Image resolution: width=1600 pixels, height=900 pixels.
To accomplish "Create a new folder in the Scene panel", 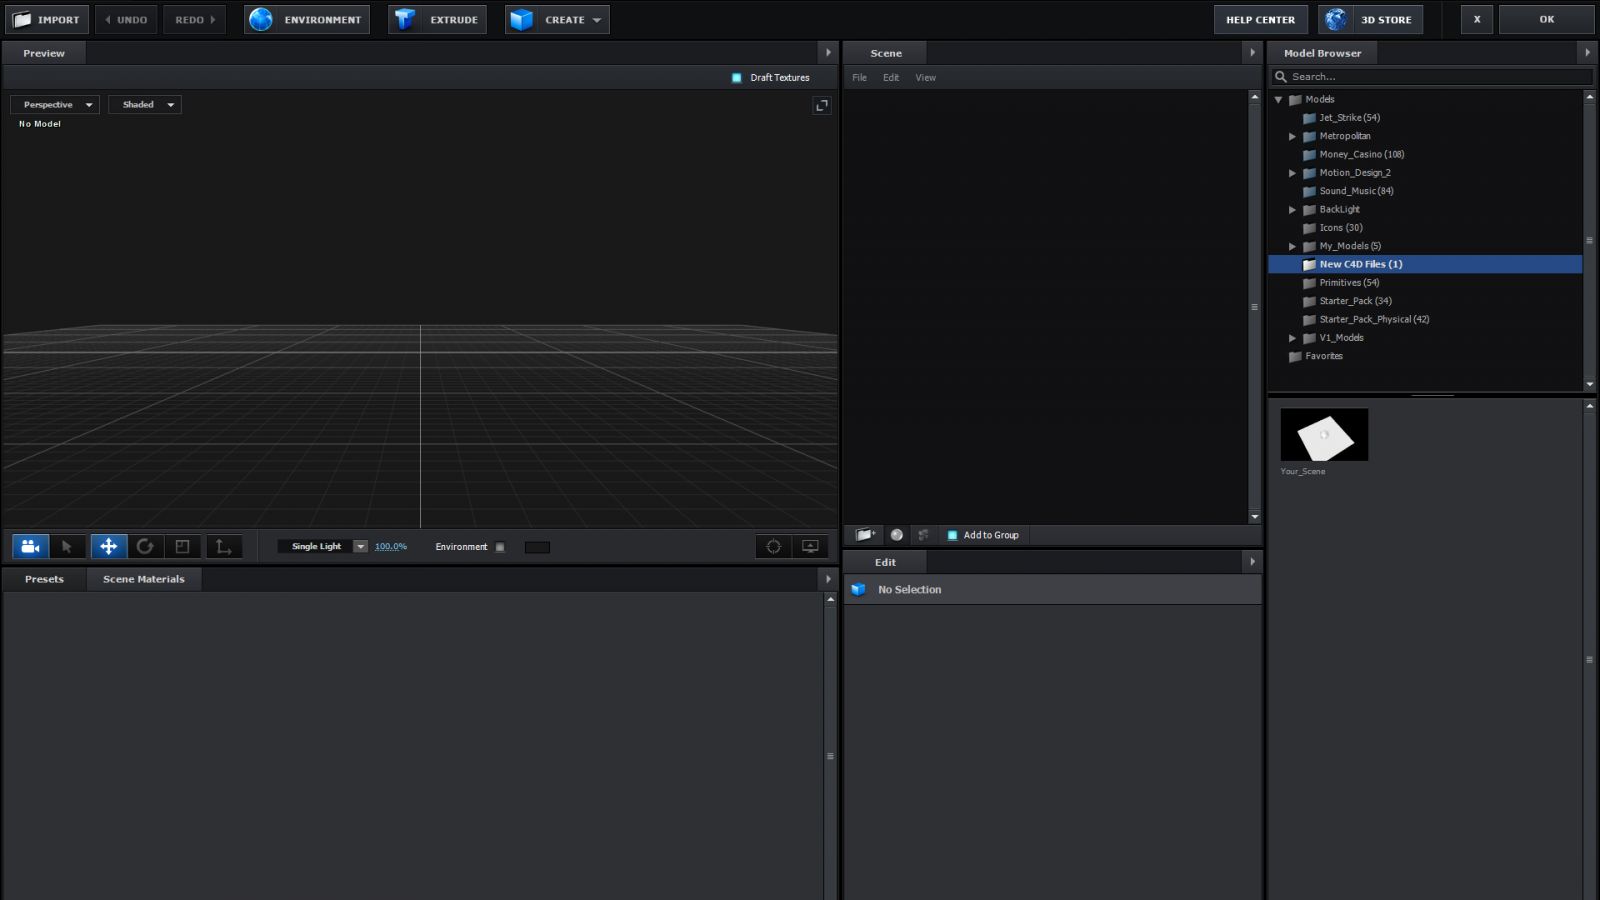I will pyautogui.click(x=865, y=535).
